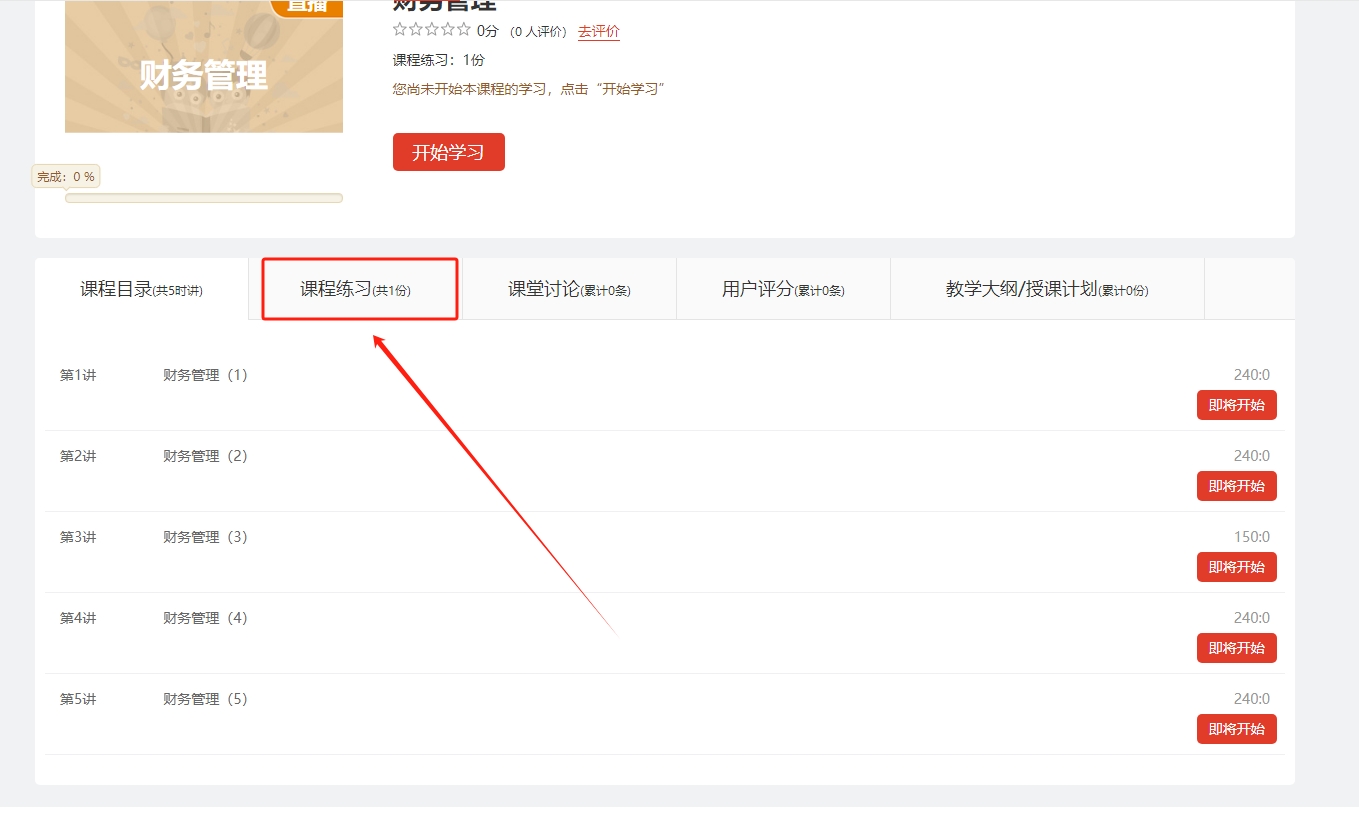
Task: Click 即将开始 button for lecture 4
Action: [x=1236, y=648]
